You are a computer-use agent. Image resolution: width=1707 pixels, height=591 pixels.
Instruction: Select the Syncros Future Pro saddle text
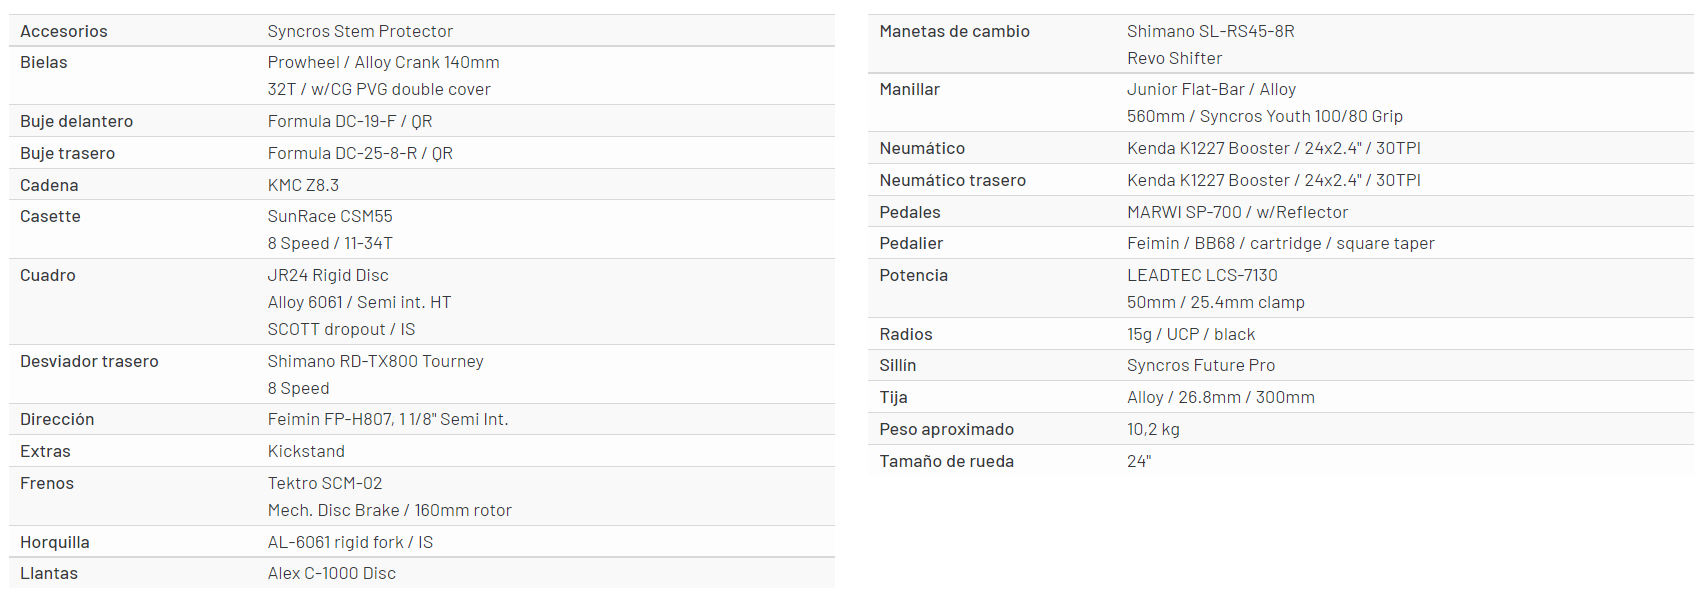[1201, 365]
